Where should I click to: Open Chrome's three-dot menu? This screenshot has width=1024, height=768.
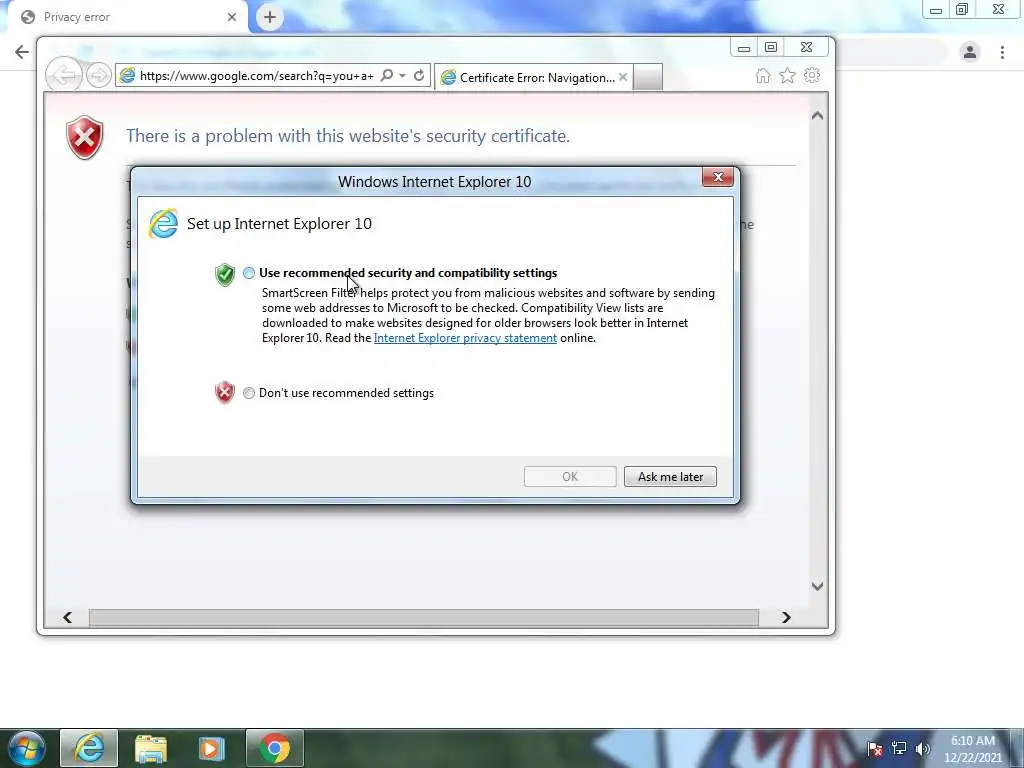(x=1002, y=52)
